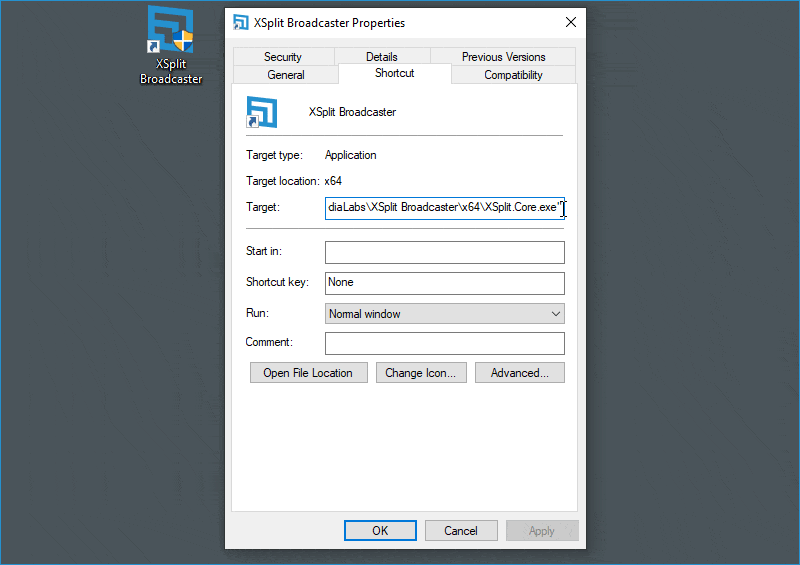The height and width of the screenshot is (565, 800).
Task: Click the XSplit Broadcaster name text in dialog
Action: pos(352,112)
